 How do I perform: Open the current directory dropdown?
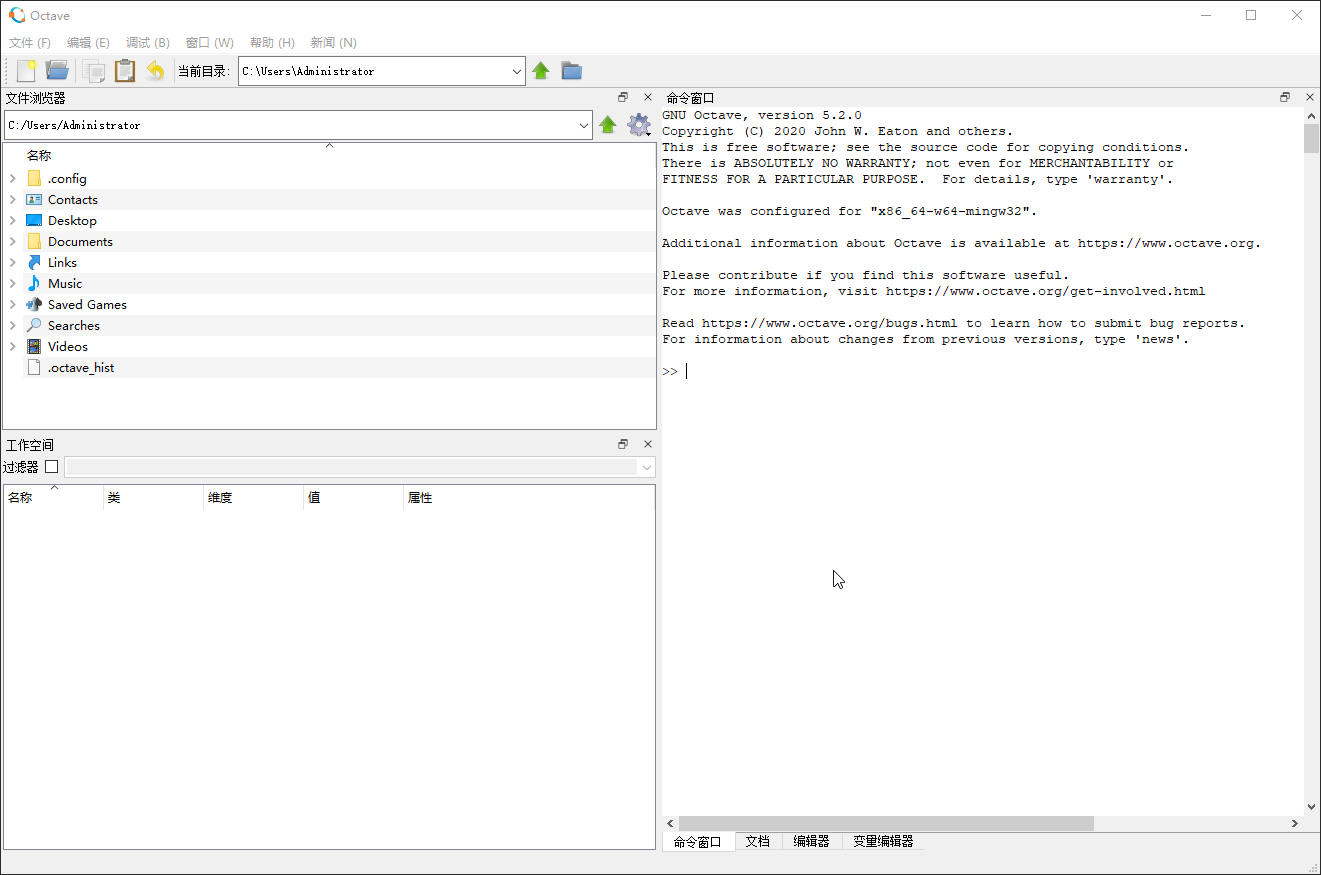click(x=517, y=71)
